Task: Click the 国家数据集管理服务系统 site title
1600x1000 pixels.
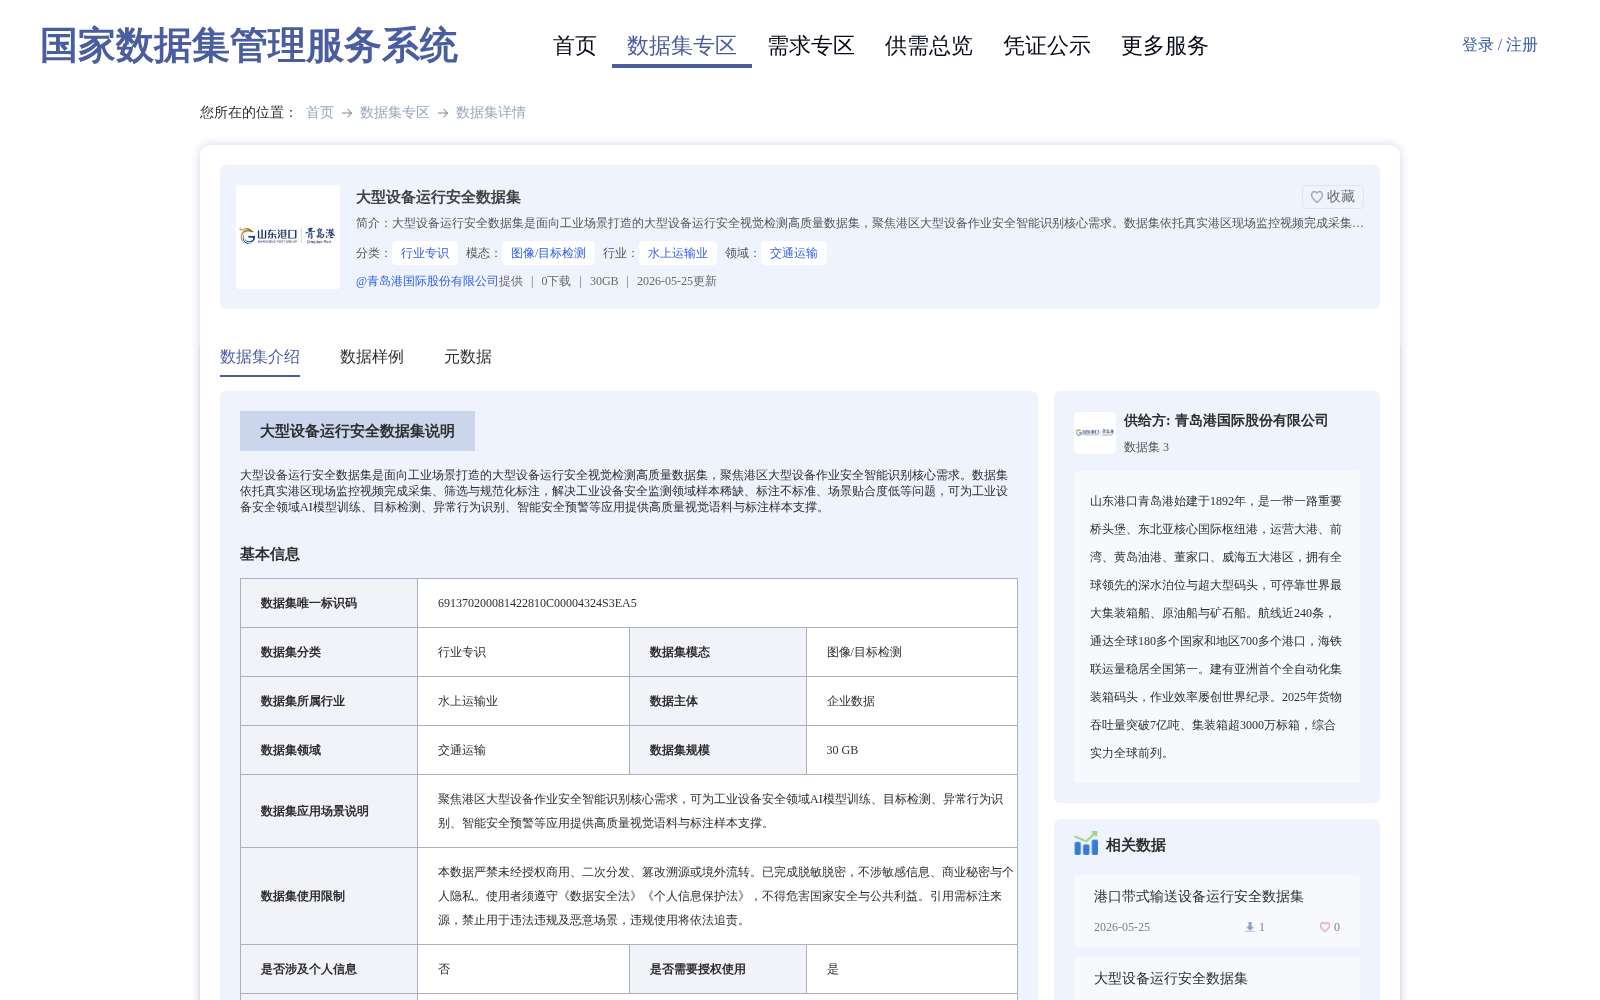Action: pos(249,46)
